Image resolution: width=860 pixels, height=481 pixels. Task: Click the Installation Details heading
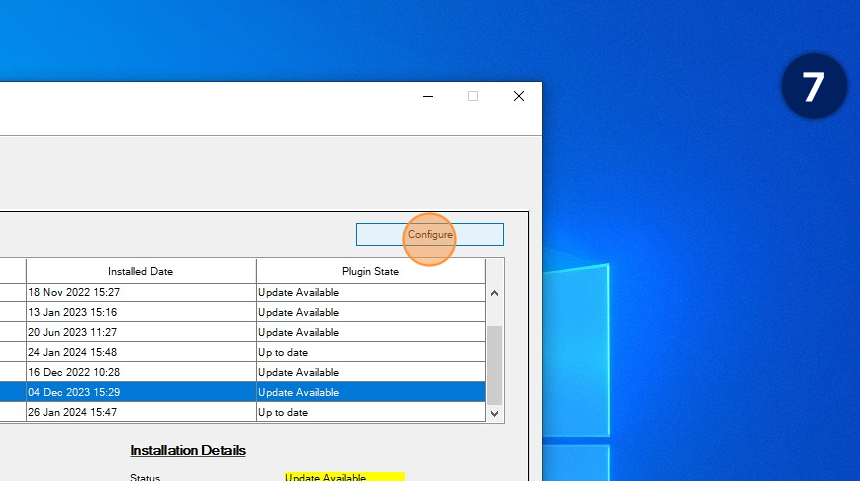click(188, 450)
